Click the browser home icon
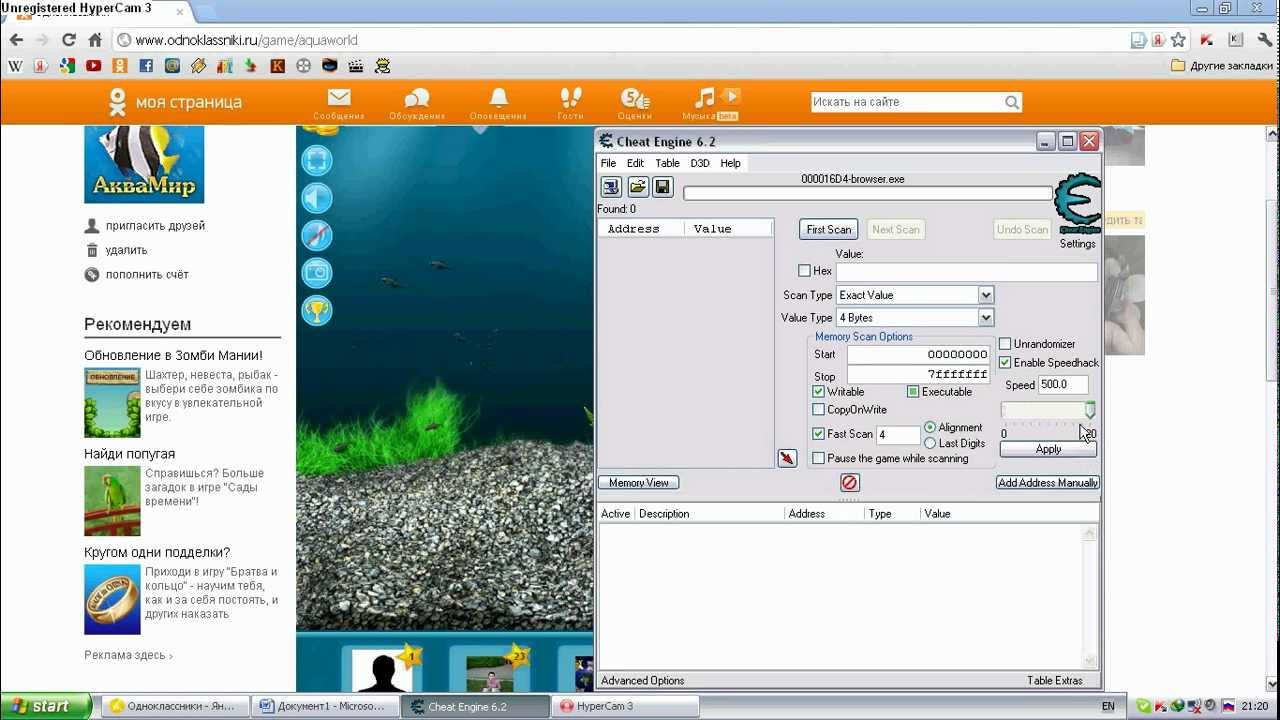This screenshot has height=720, width=1280. coord(95,40)
